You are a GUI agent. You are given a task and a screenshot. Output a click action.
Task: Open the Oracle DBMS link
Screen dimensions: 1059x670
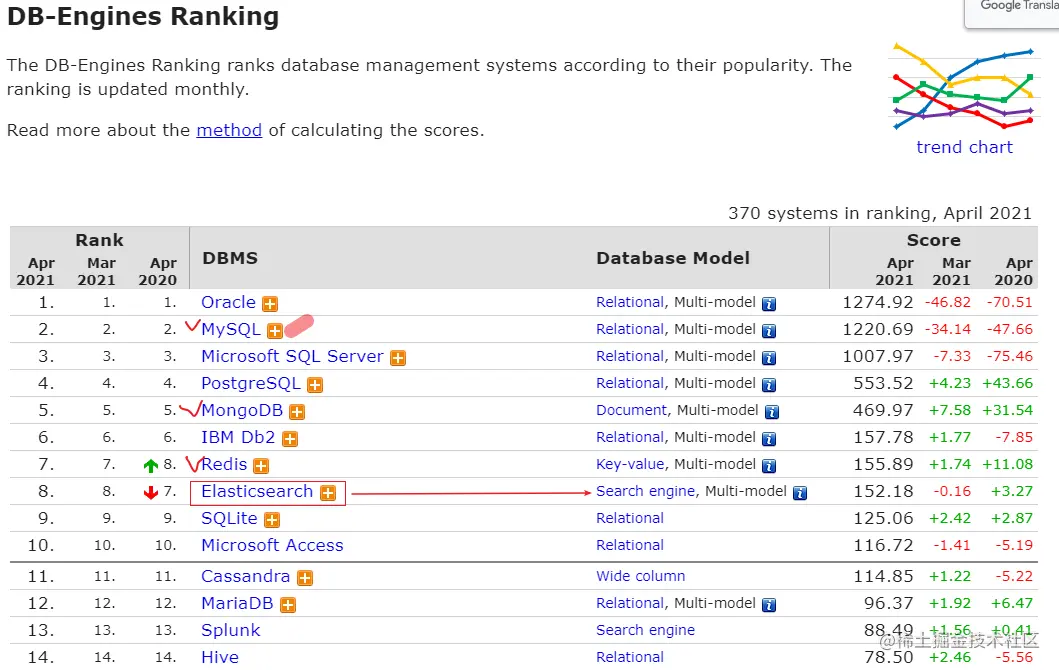[x=228, y=302]
